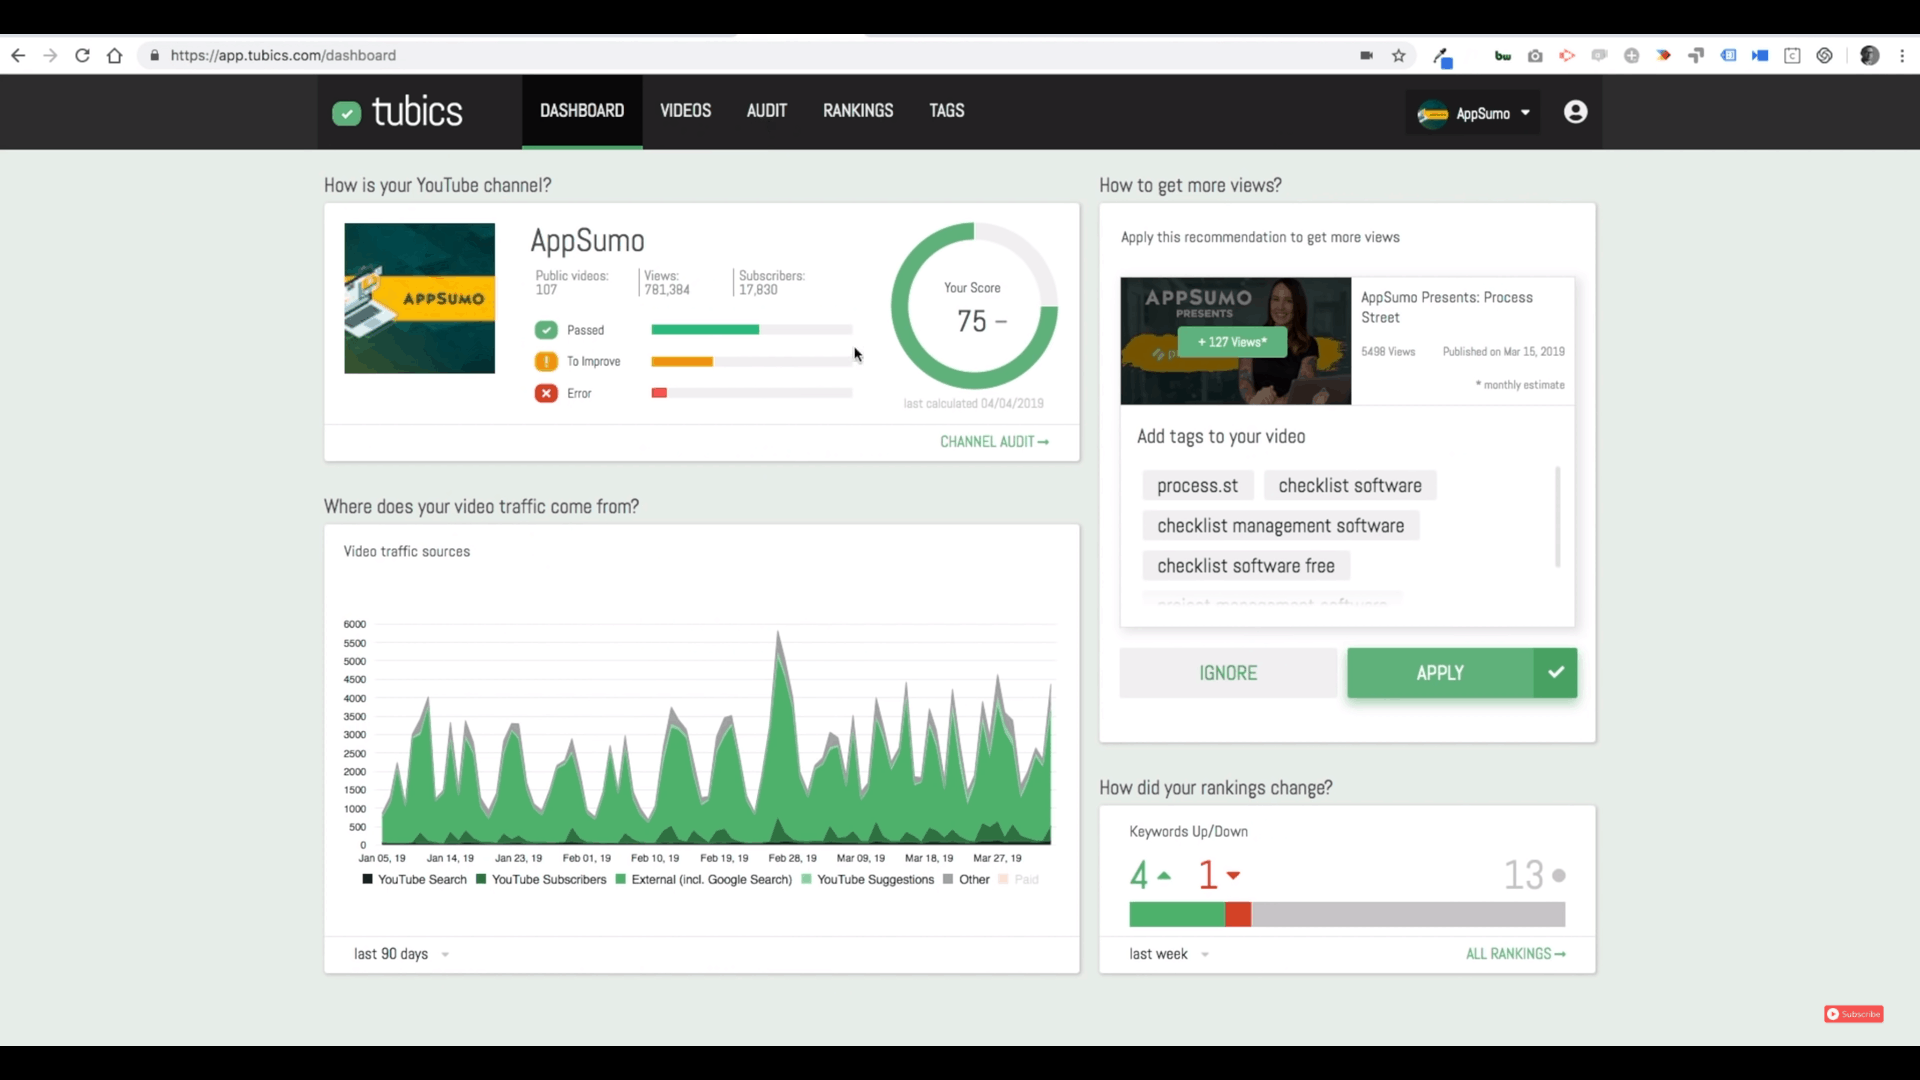Select the checklist management software tag
The image size is (1920, 1080).
tap(1280, 526)
